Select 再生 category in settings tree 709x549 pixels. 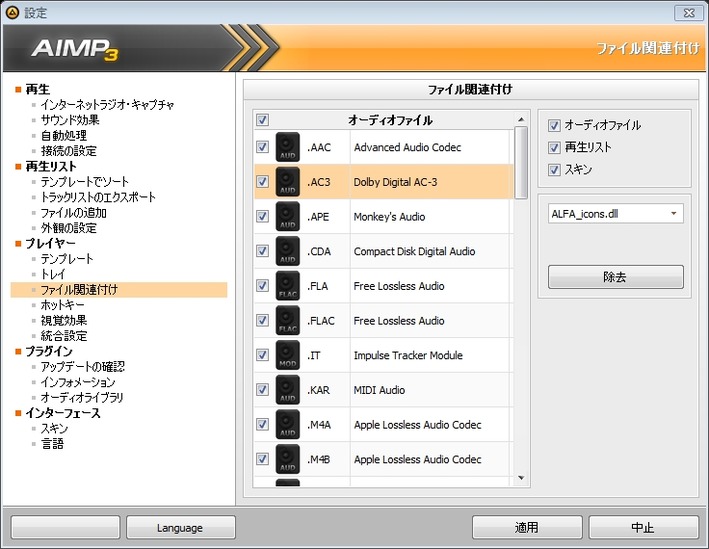coord(38,90)
